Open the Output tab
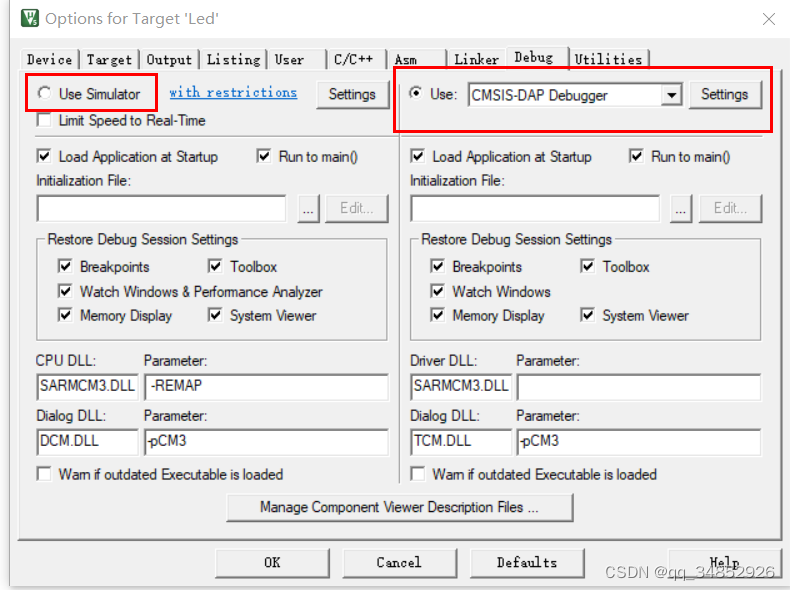 [169, 59]
